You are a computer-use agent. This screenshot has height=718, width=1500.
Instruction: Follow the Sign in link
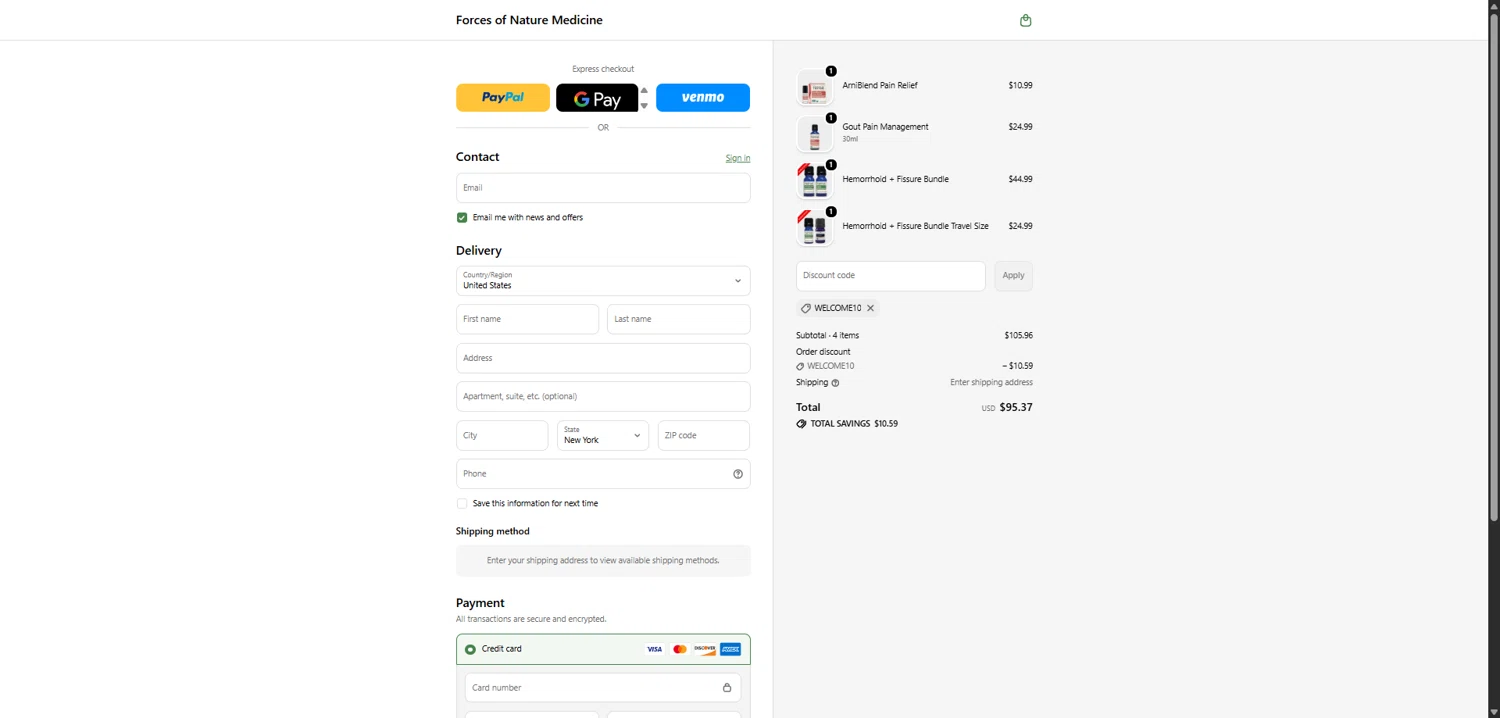[x=738, y=158]
